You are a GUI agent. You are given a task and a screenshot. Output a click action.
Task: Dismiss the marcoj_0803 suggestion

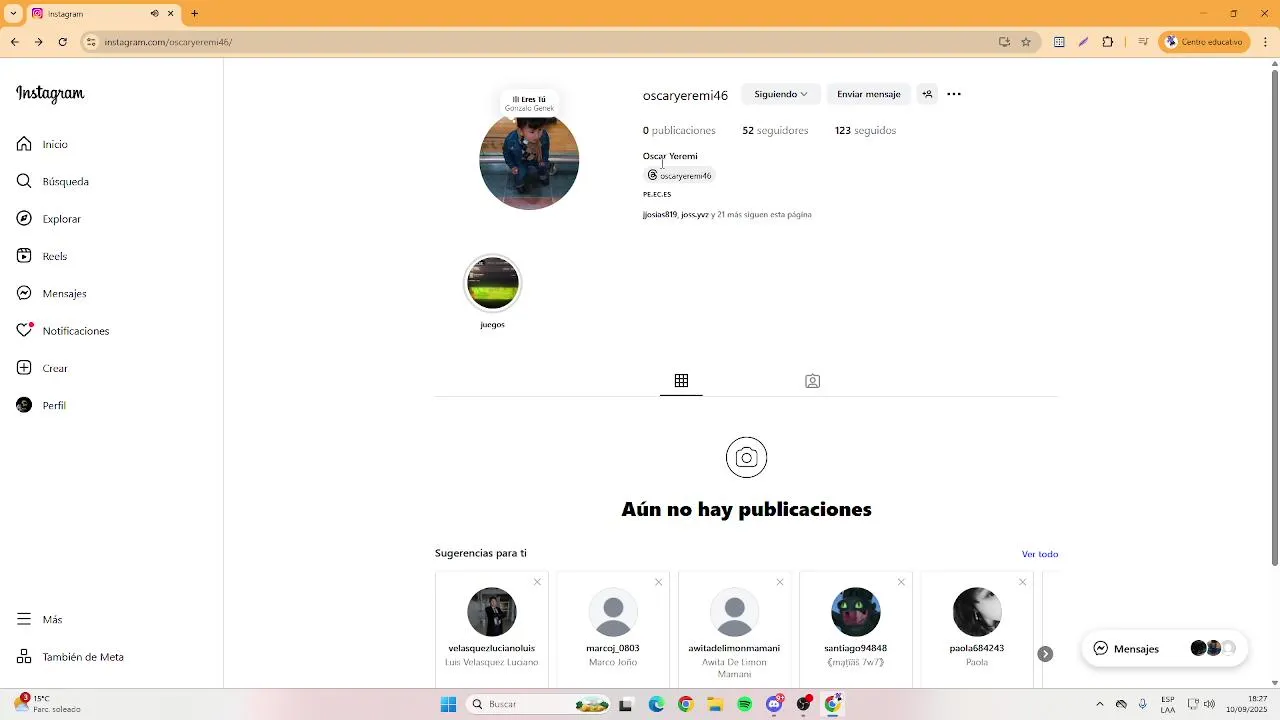tap(658, 582)
